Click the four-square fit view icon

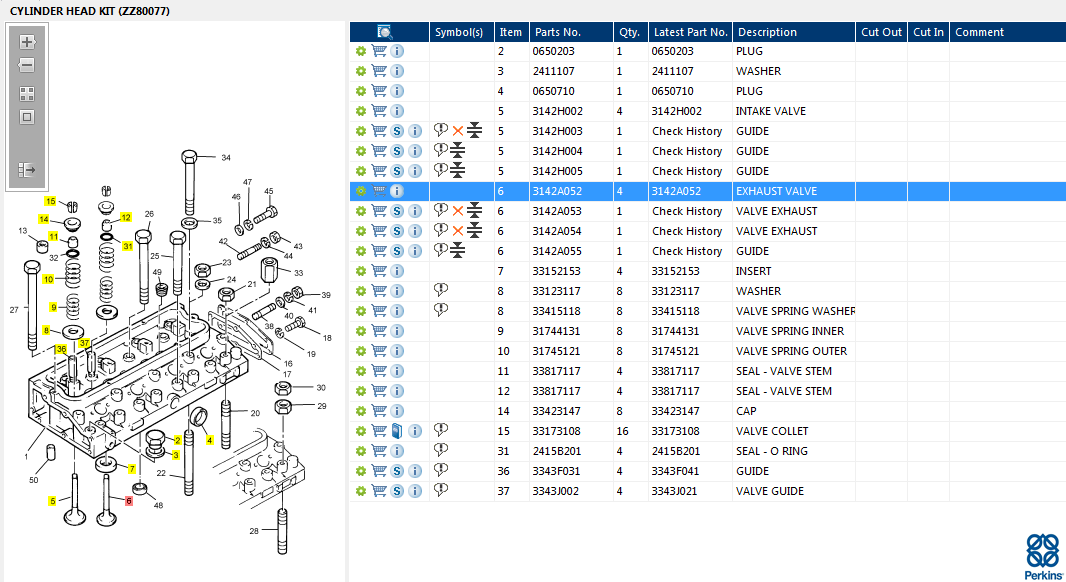27,93
